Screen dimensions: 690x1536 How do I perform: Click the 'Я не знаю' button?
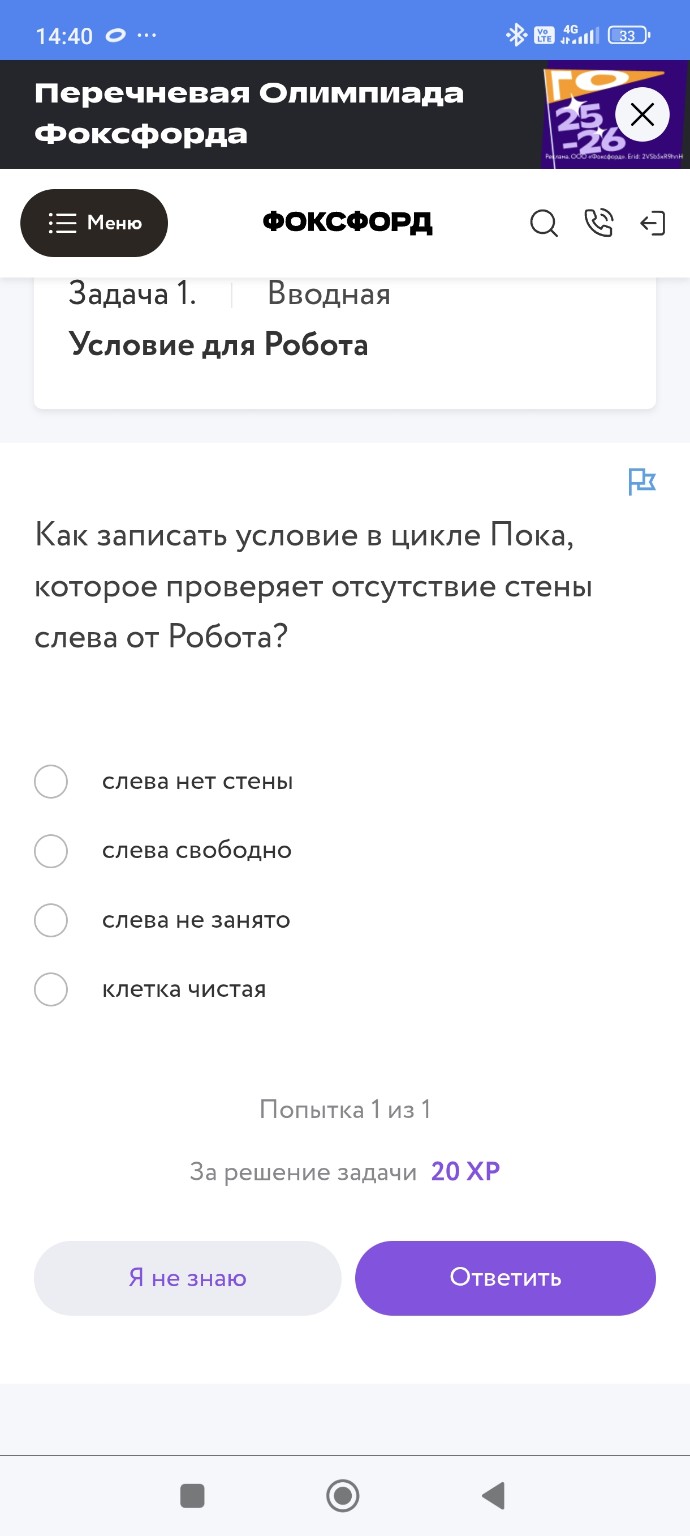tap(187, 1277)
